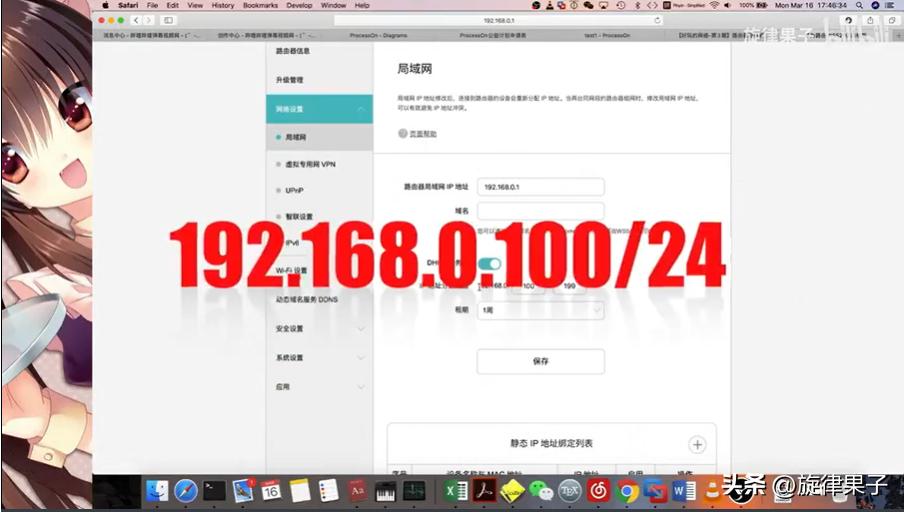Open Terminal in the dock
904x512 pixels.
click(x=214, y=491)
